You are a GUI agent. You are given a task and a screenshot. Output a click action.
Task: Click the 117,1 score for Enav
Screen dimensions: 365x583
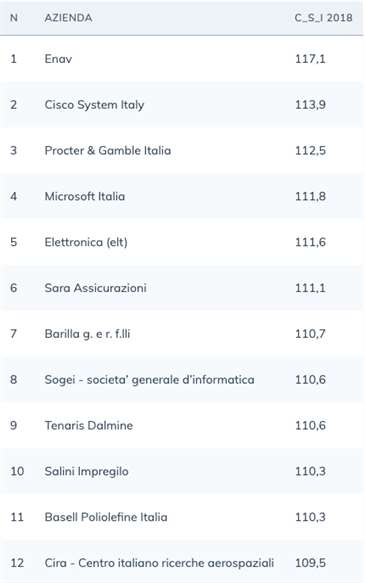(x=310, y=59)
